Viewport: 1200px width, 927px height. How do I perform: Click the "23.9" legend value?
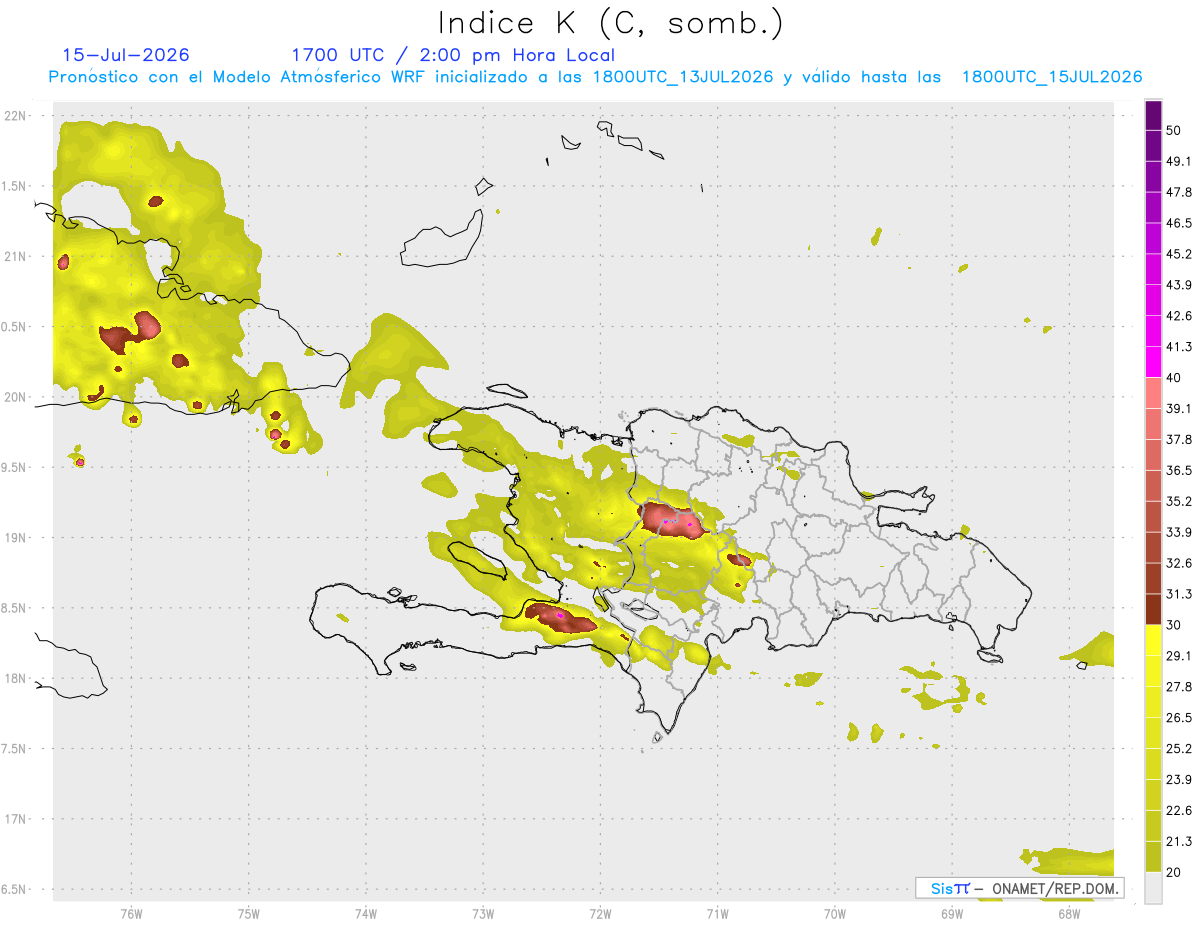point(1179,780)
